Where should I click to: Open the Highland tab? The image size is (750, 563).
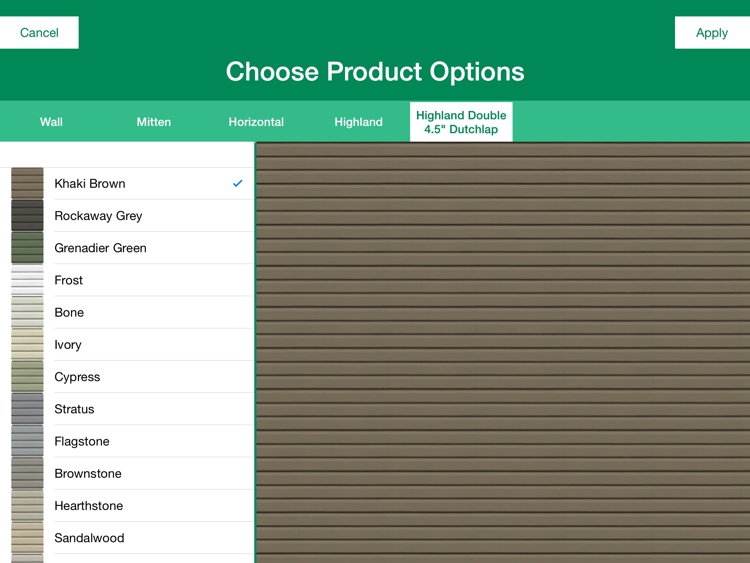(358, 122)
